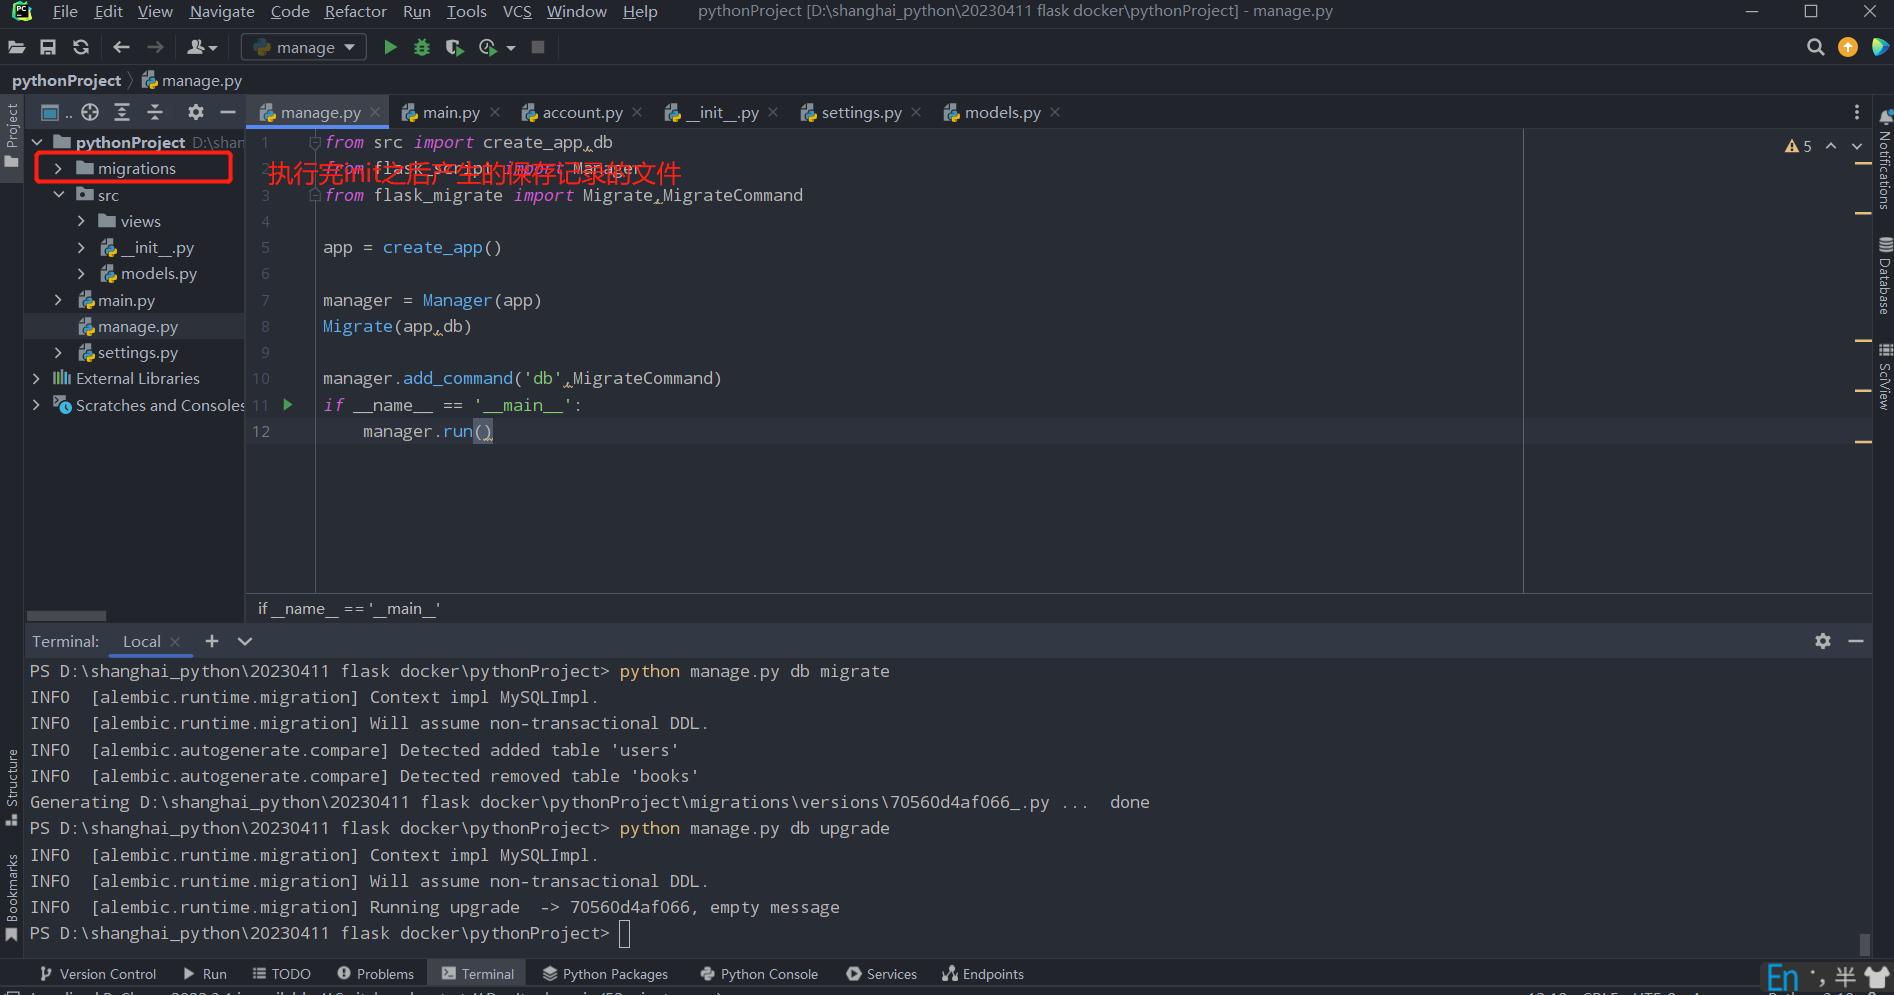
Task: Open Search Everywhere magnifier icon
Action: point(1815,47)
